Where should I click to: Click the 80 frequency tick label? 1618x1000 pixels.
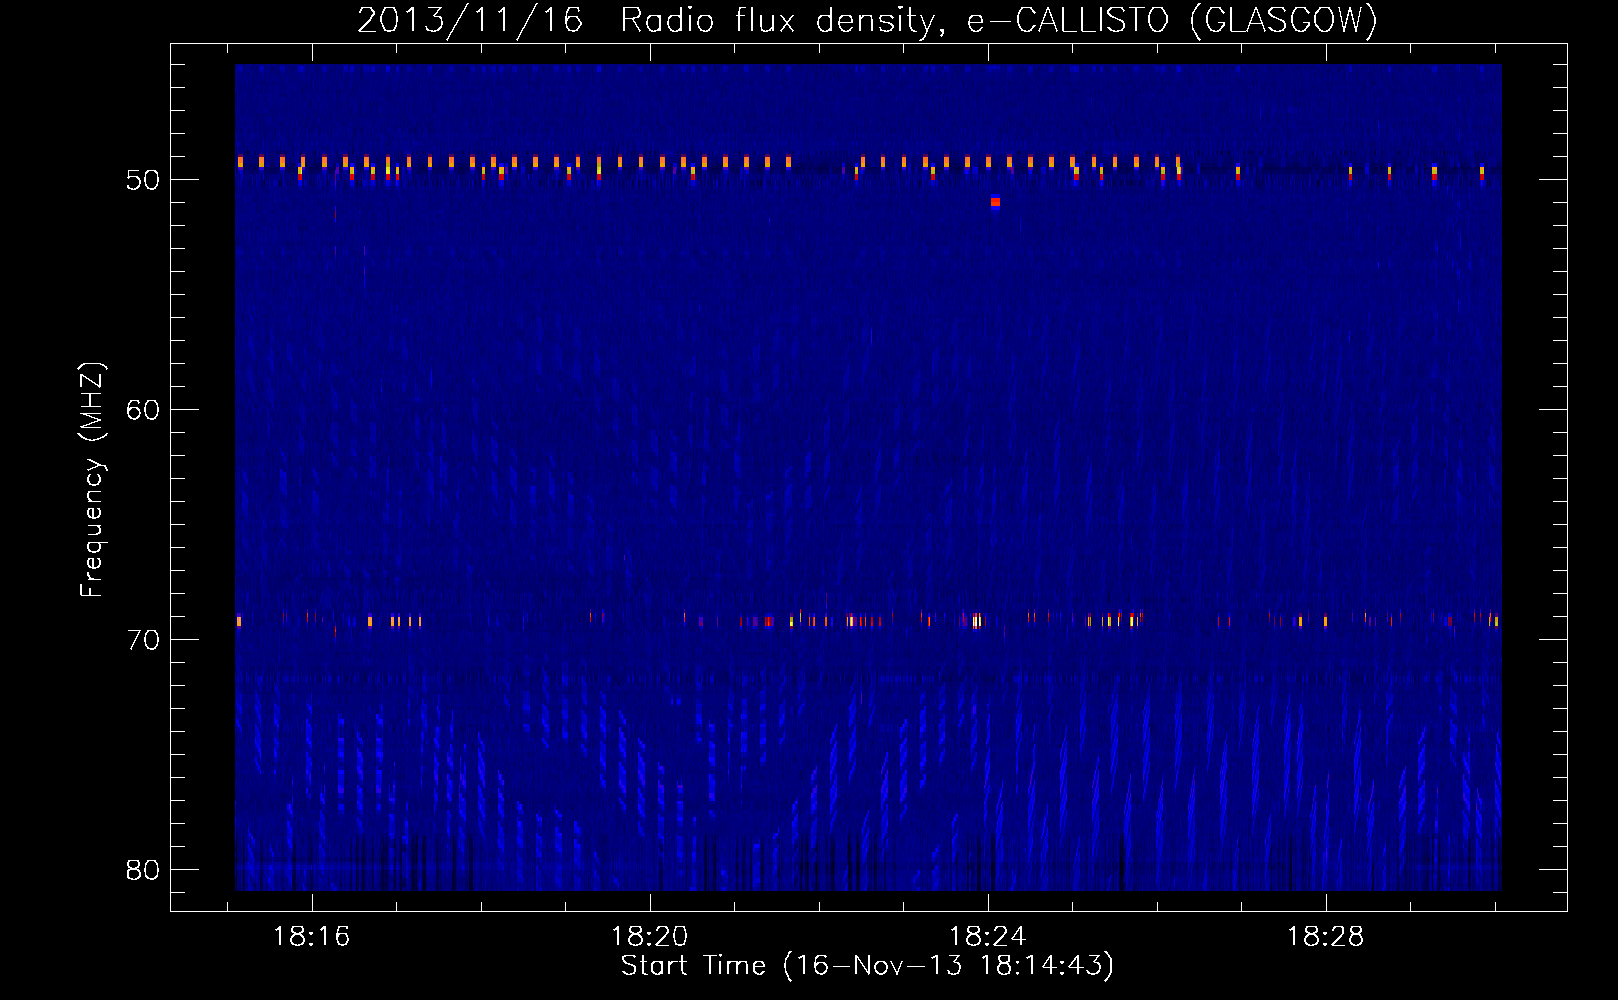(143, 870)
